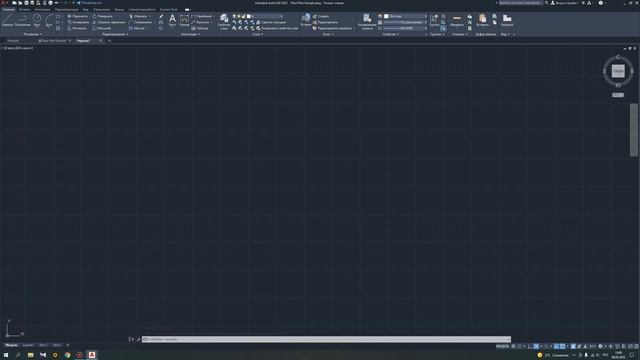This screenshot has height=360, width=640.
Task: Switch to Floor Plan Sample drawing tab
Action: pos(54,41)
